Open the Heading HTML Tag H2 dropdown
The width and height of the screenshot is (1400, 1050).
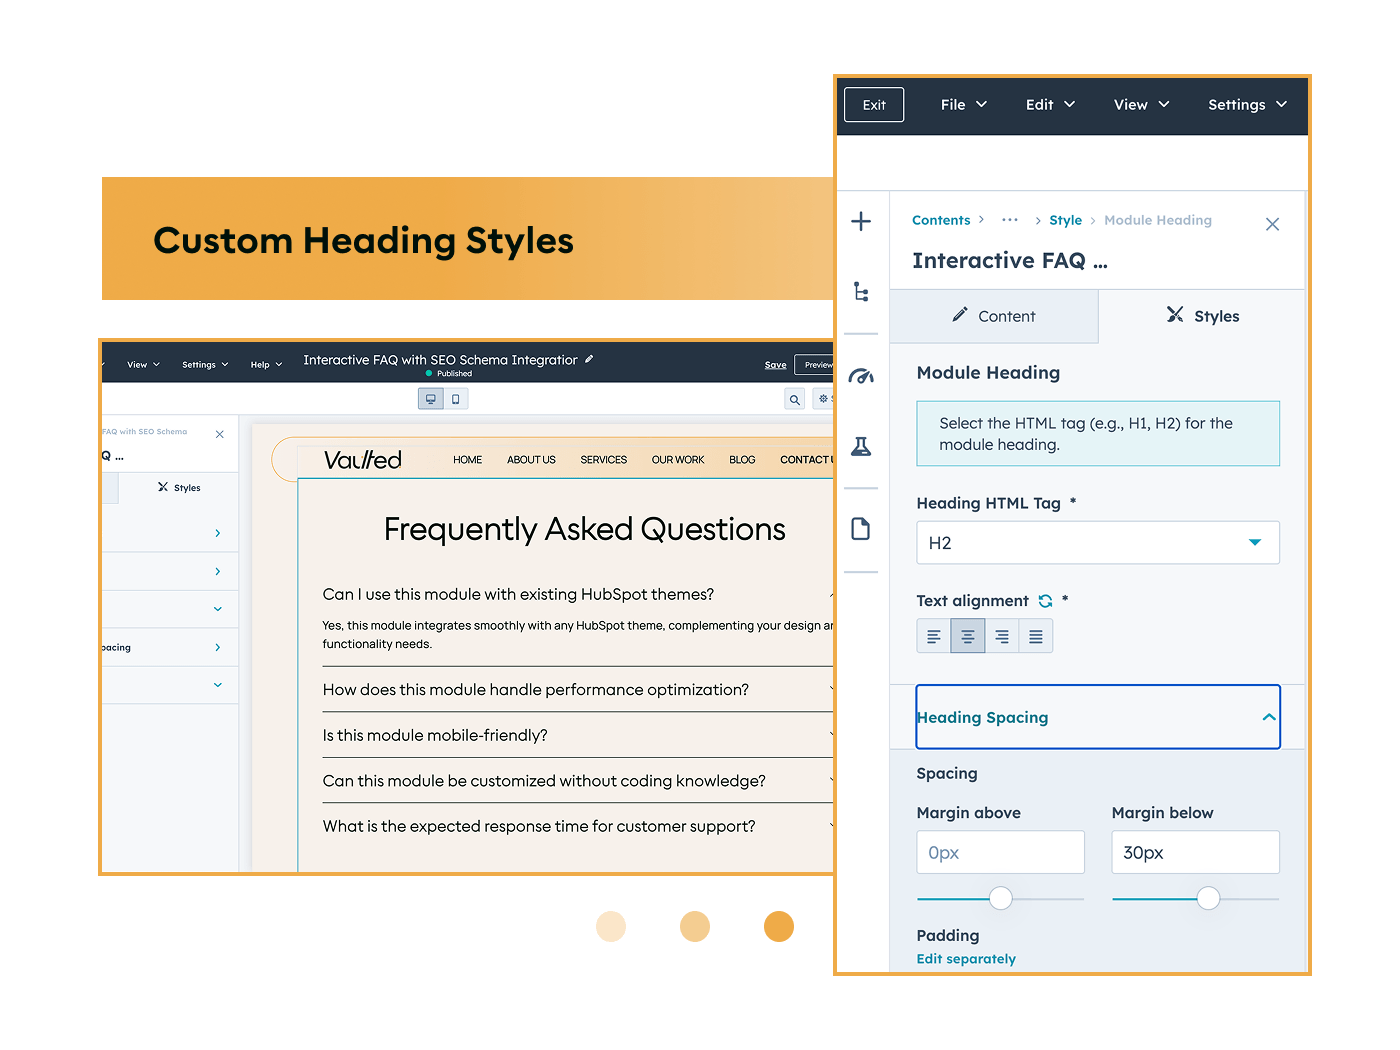[x=1098, y=543]
